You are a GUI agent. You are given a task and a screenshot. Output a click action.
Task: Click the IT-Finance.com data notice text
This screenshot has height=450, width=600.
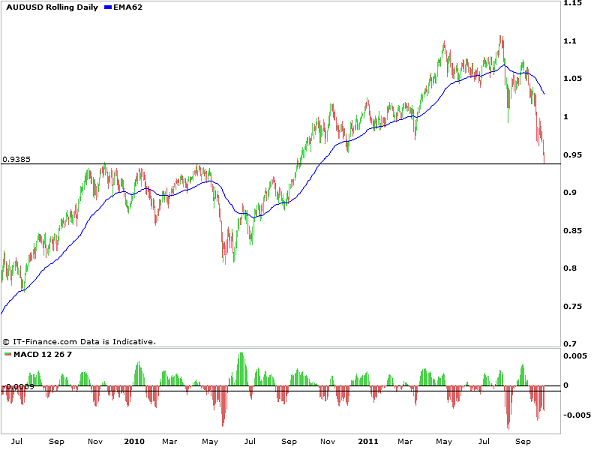[x=79, y=341]
